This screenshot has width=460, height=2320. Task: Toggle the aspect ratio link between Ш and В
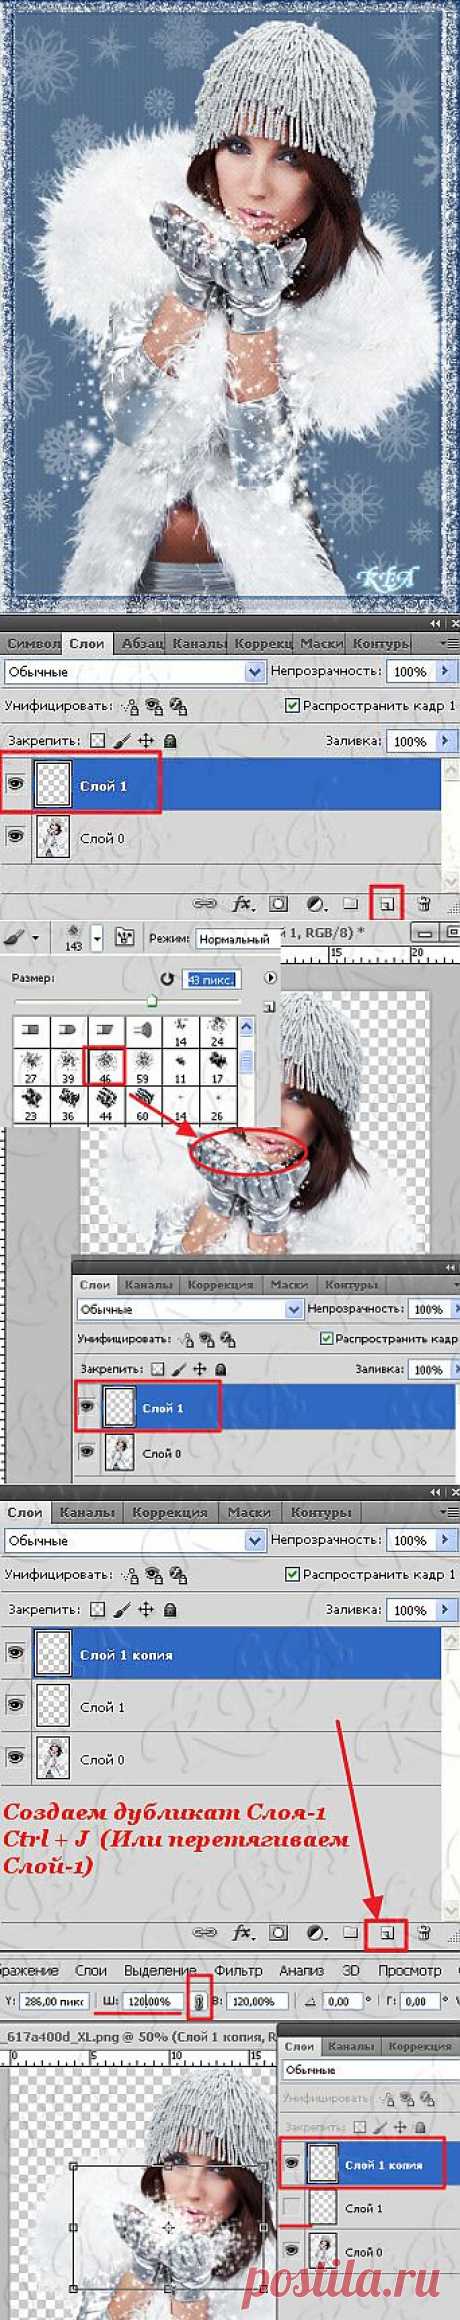point(199,2001)
